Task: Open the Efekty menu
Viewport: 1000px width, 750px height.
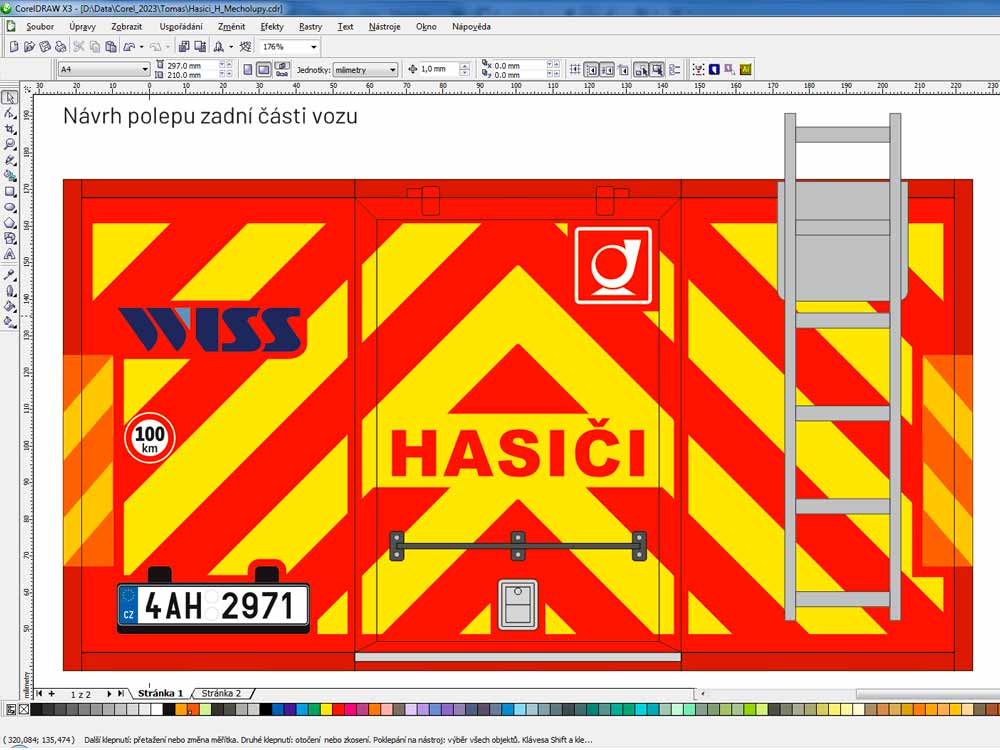Action: click(271, 27)
